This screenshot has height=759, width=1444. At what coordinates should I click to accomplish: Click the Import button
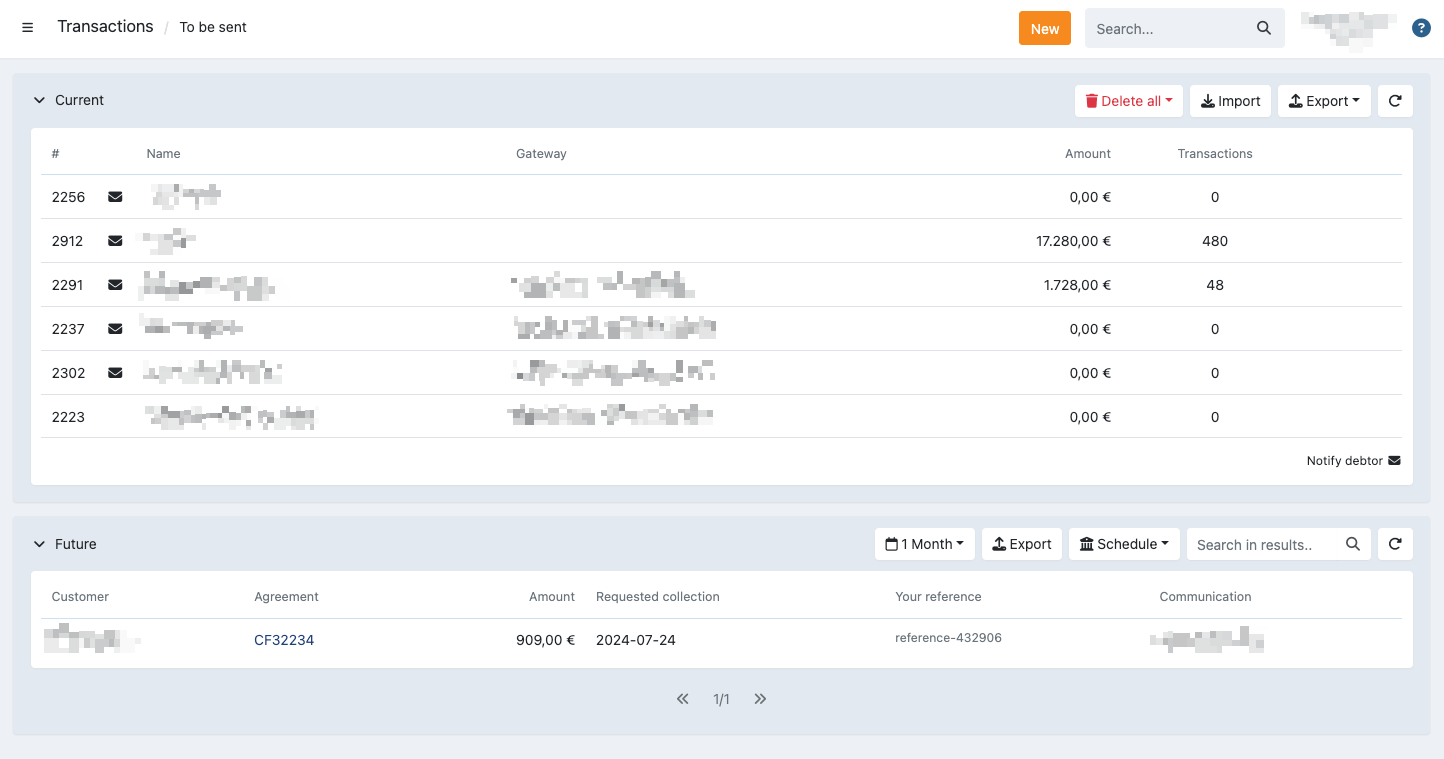tap(1230, 101)
